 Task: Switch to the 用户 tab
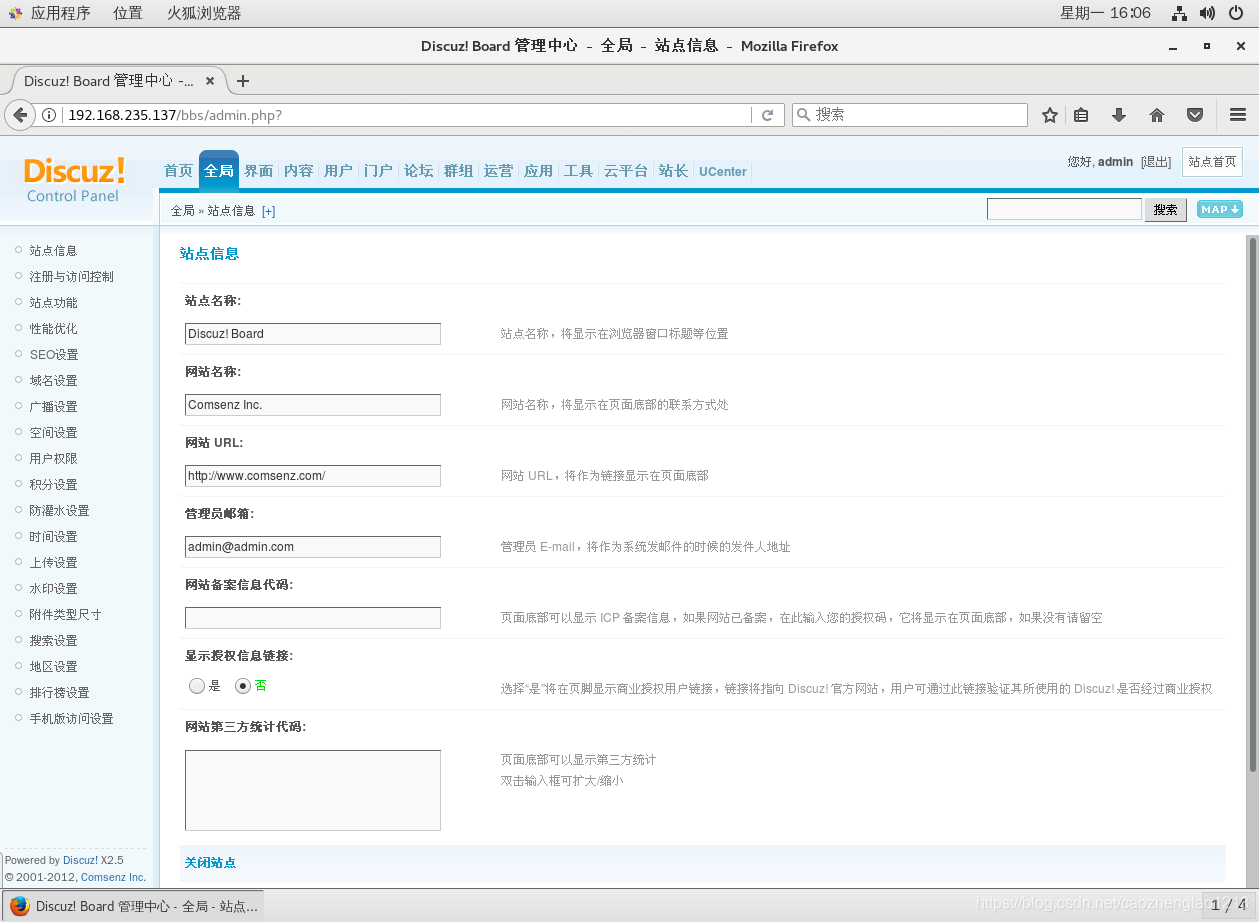pos(338,171)
